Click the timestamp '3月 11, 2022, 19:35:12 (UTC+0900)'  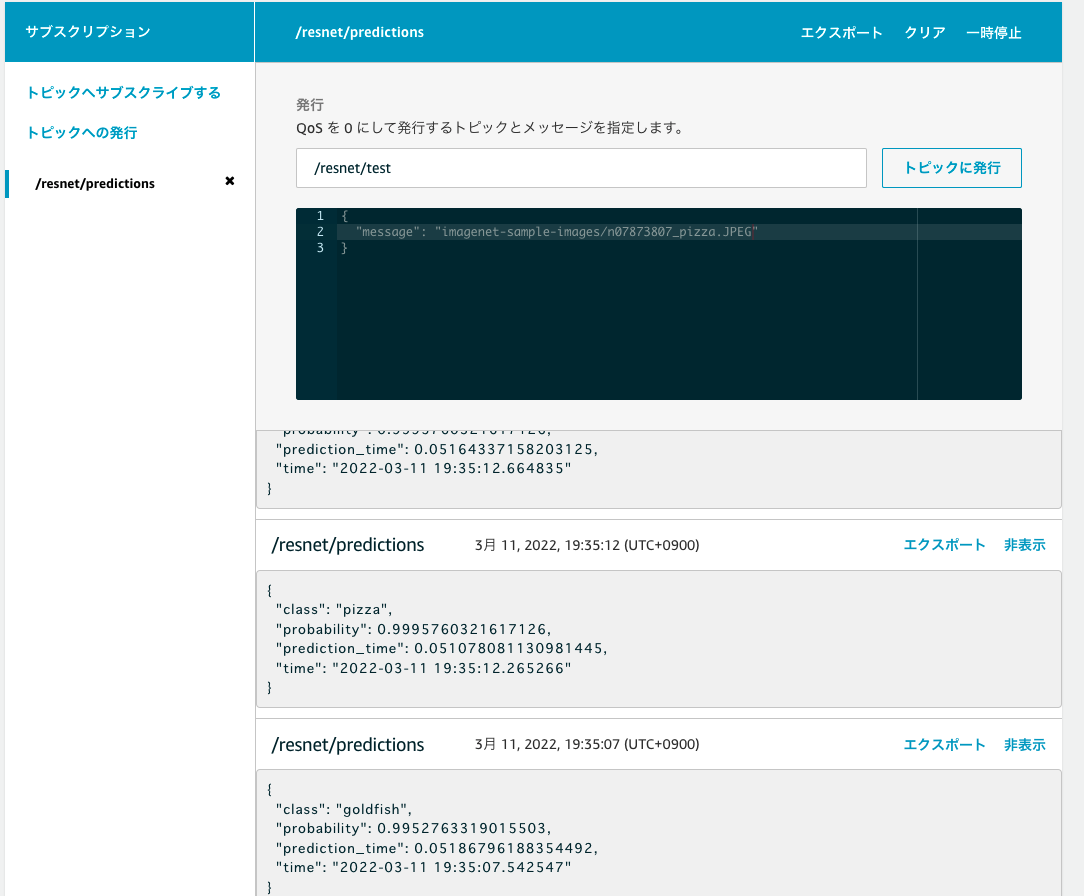[x=587, y=545]
